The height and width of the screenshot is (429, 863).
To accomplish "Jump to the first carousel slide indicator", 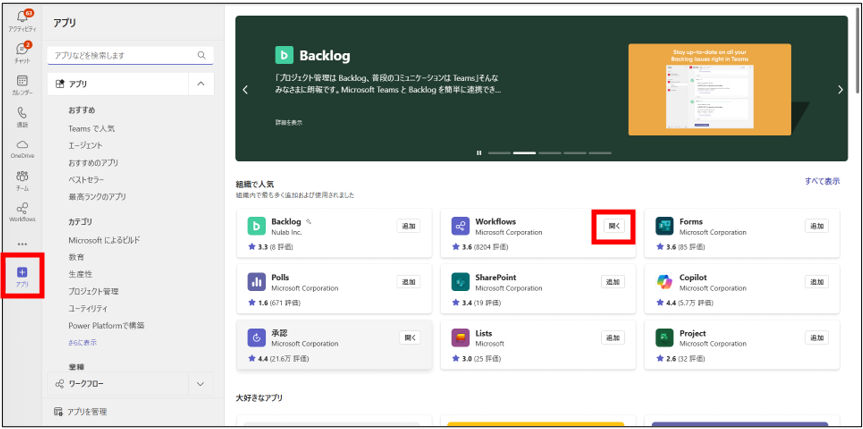I will (499, 153).
